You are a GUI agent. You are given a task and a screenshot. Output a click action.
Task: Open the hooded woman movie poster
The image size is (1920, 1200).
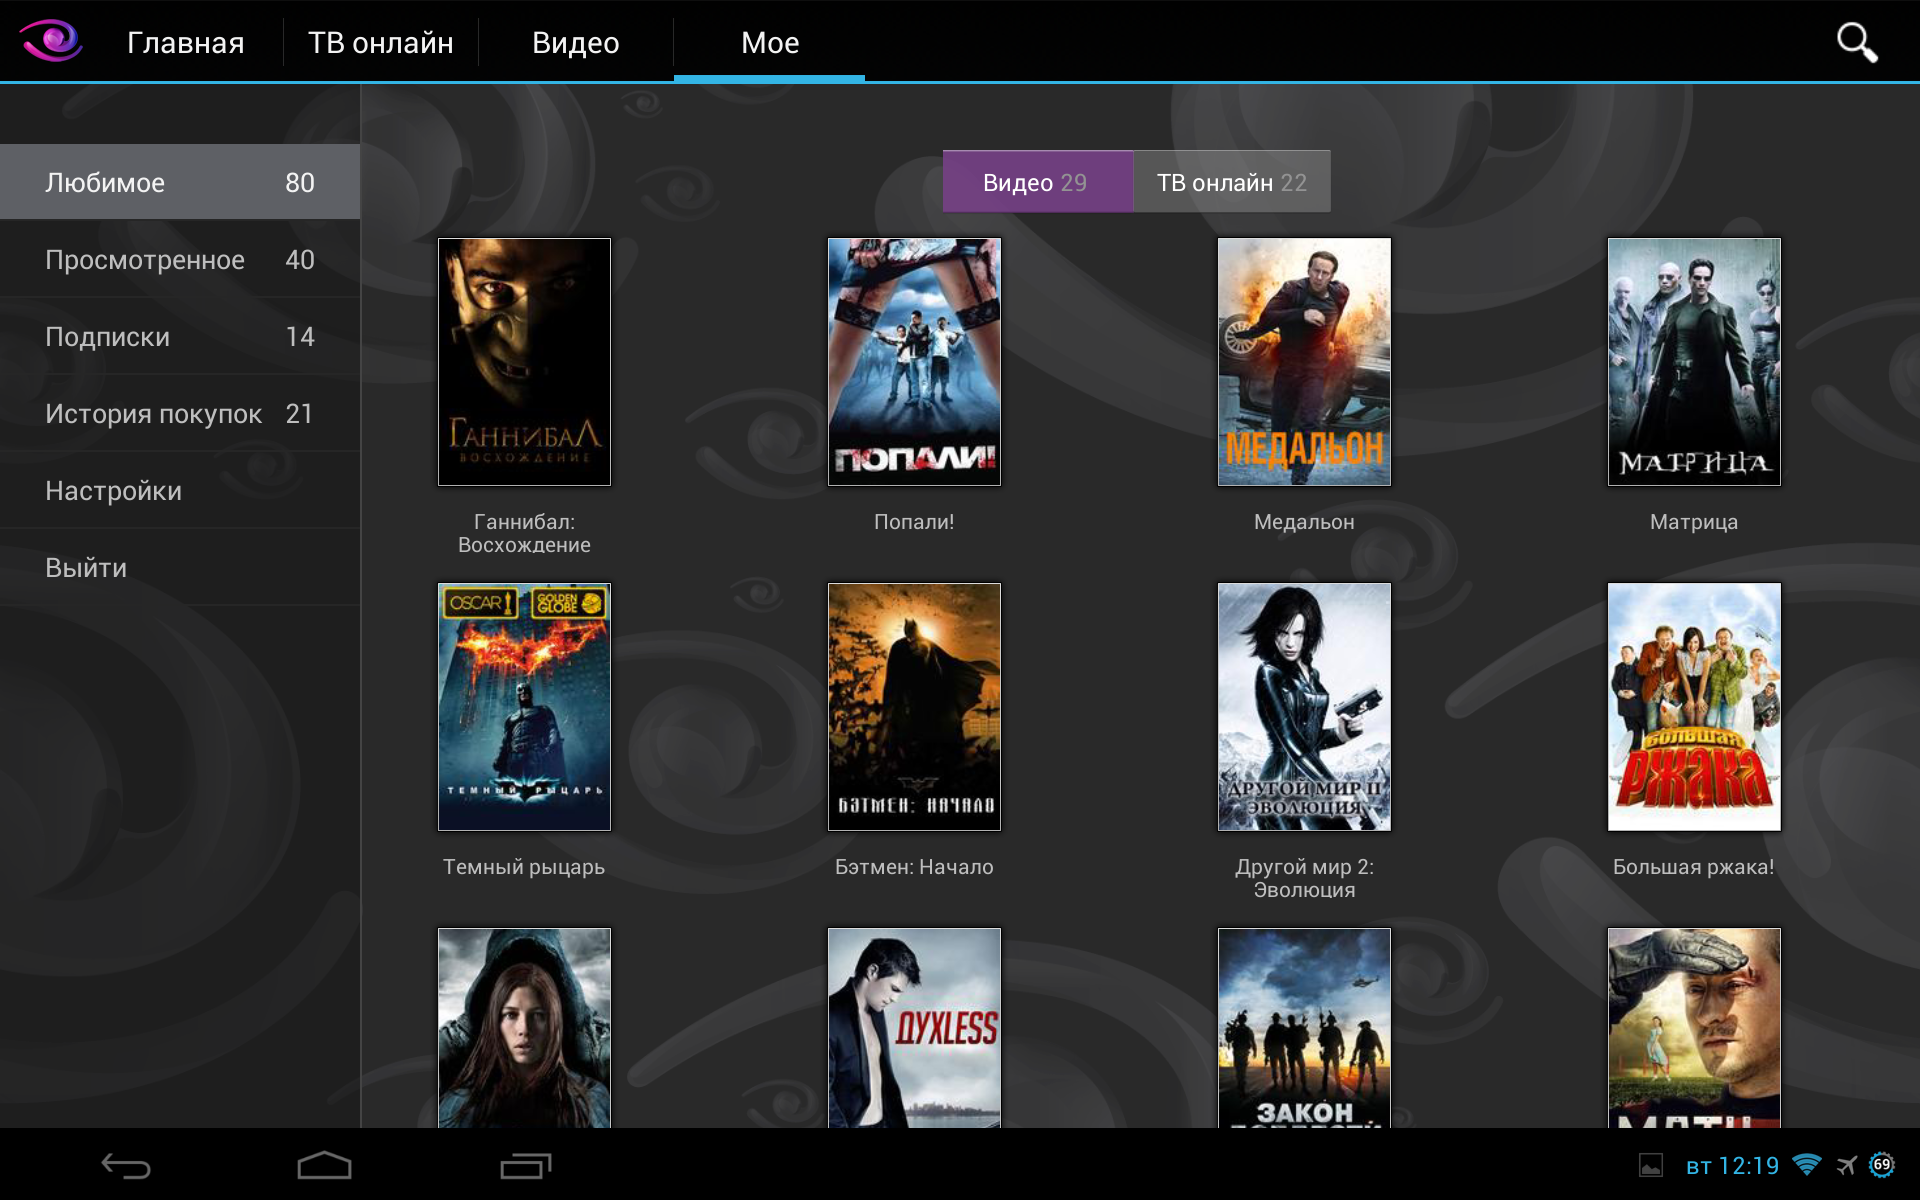[x=524, y=1028]
